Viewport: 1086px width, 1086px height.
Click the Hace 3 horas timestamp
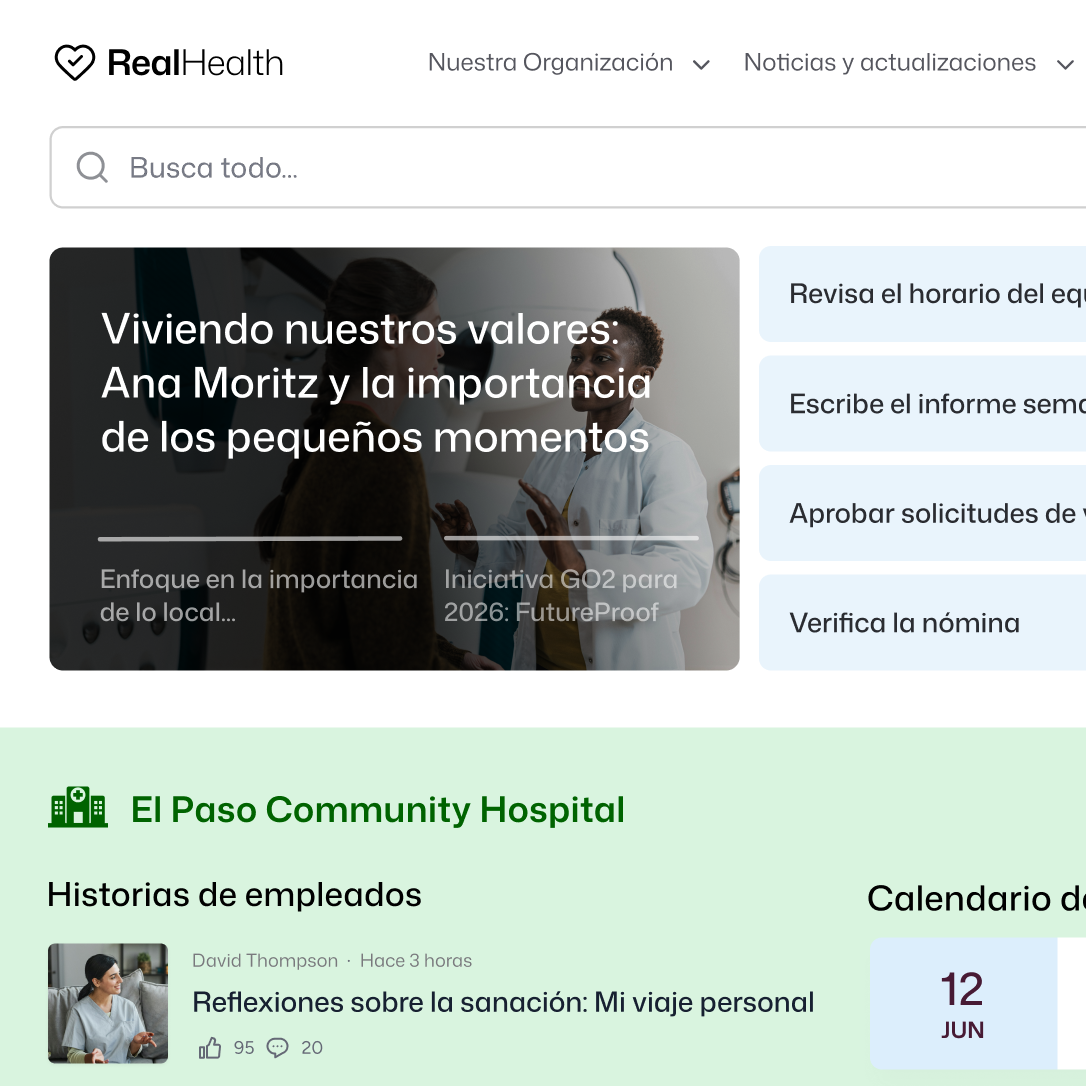point(416,961)
